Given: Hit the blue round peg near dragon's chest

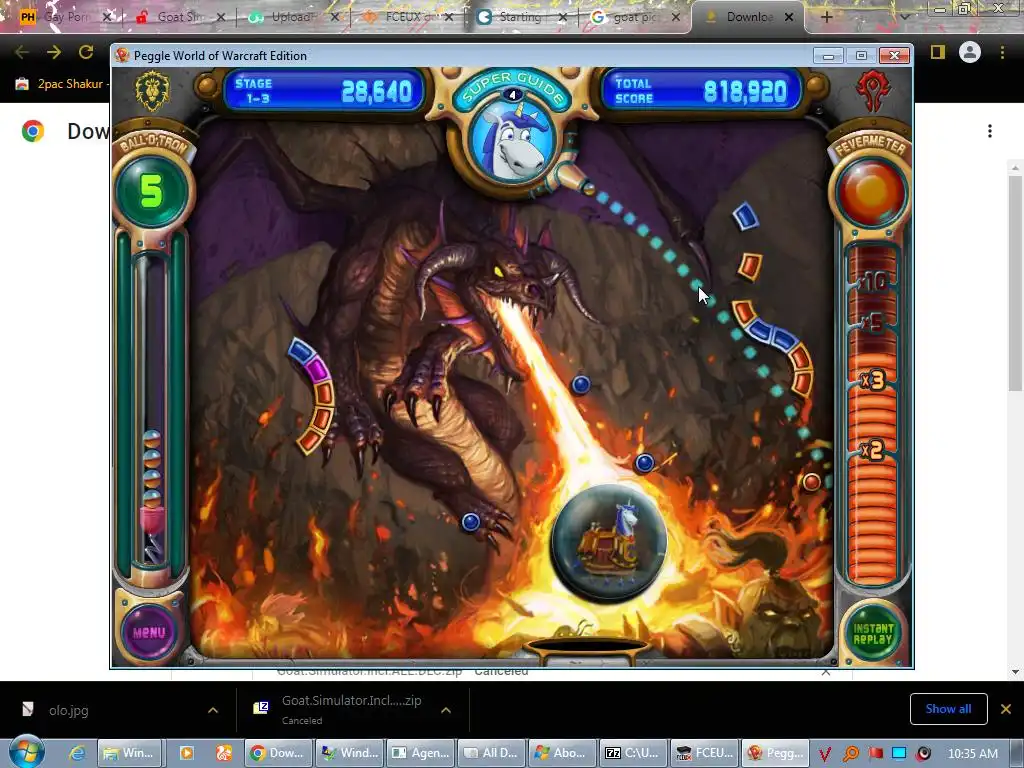Looking at the screenshot, I should click(x=581, y=385).
